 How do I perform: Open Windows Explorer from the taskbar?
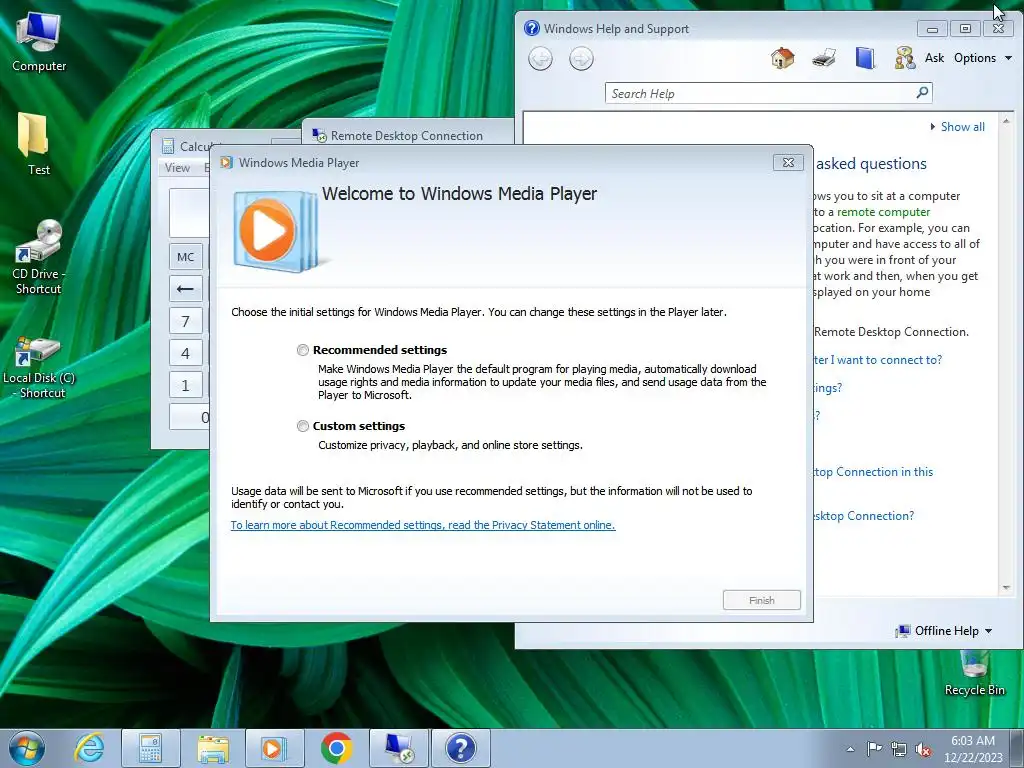(213, 748)
